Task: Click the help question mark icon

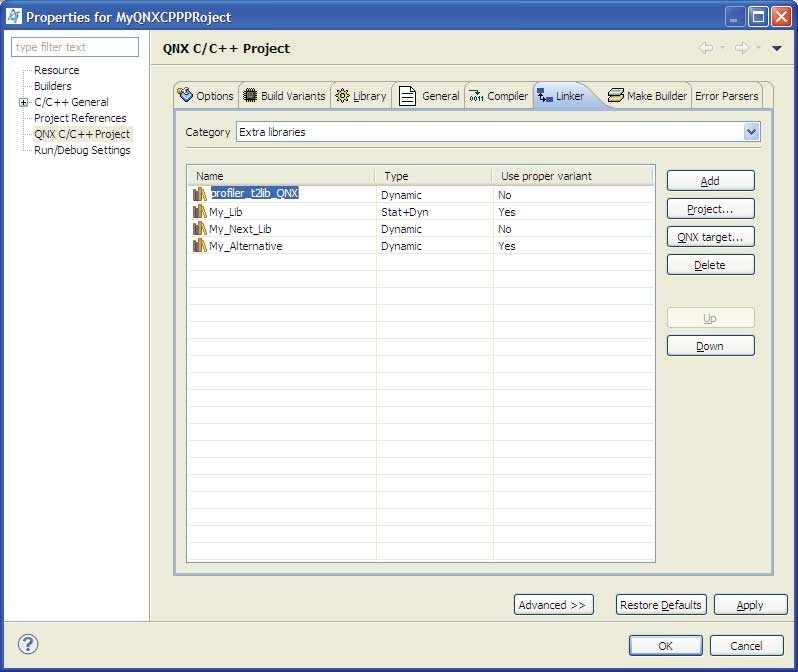Action: [x=28, y=644]
